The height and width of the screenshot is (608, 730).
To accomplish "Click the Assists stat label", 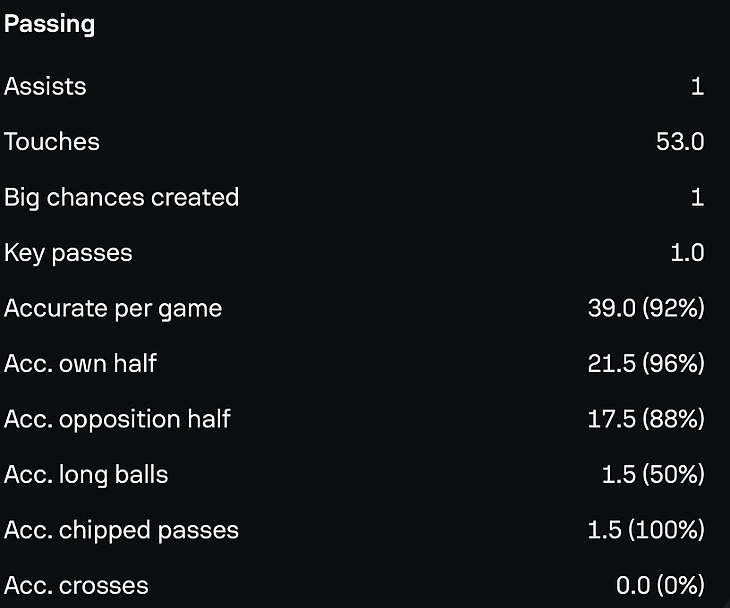I will pos(45,86).
